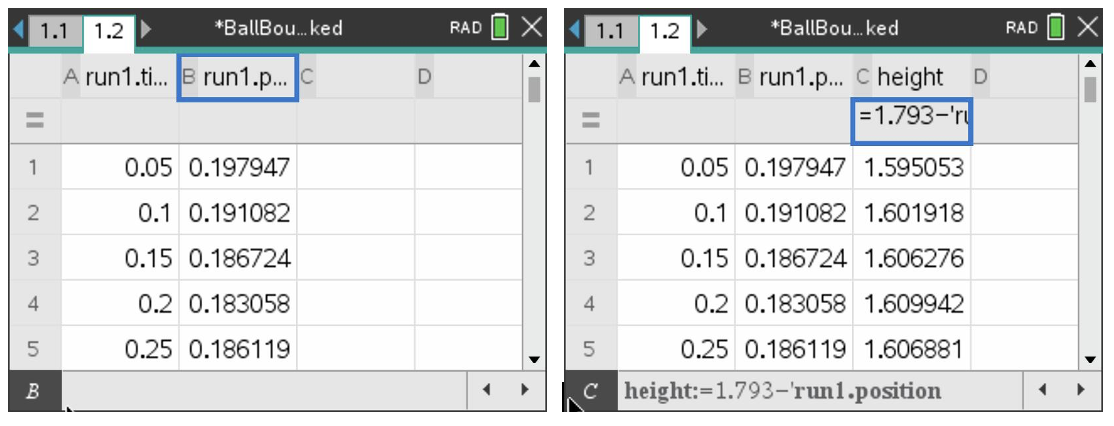Viewport: 1114px width, 426px height.
Task: Click time cell 0.05 in left window
Action: click(120, 168)
